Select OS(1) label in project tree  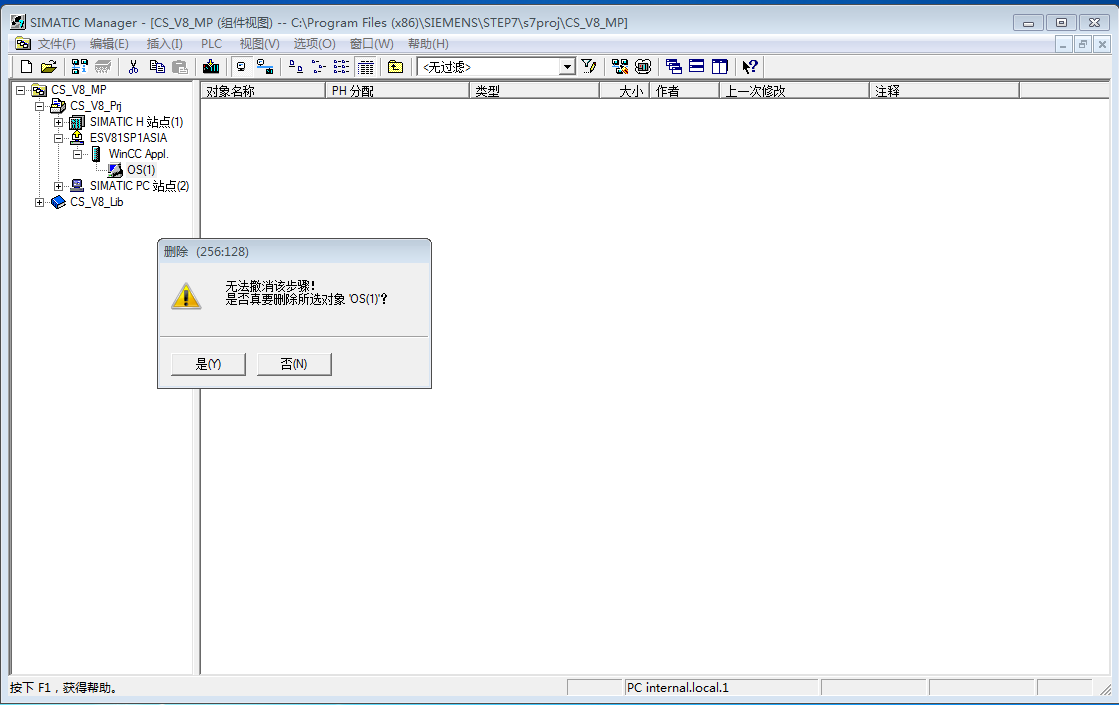pyautogui.click(x=141, y=171)
